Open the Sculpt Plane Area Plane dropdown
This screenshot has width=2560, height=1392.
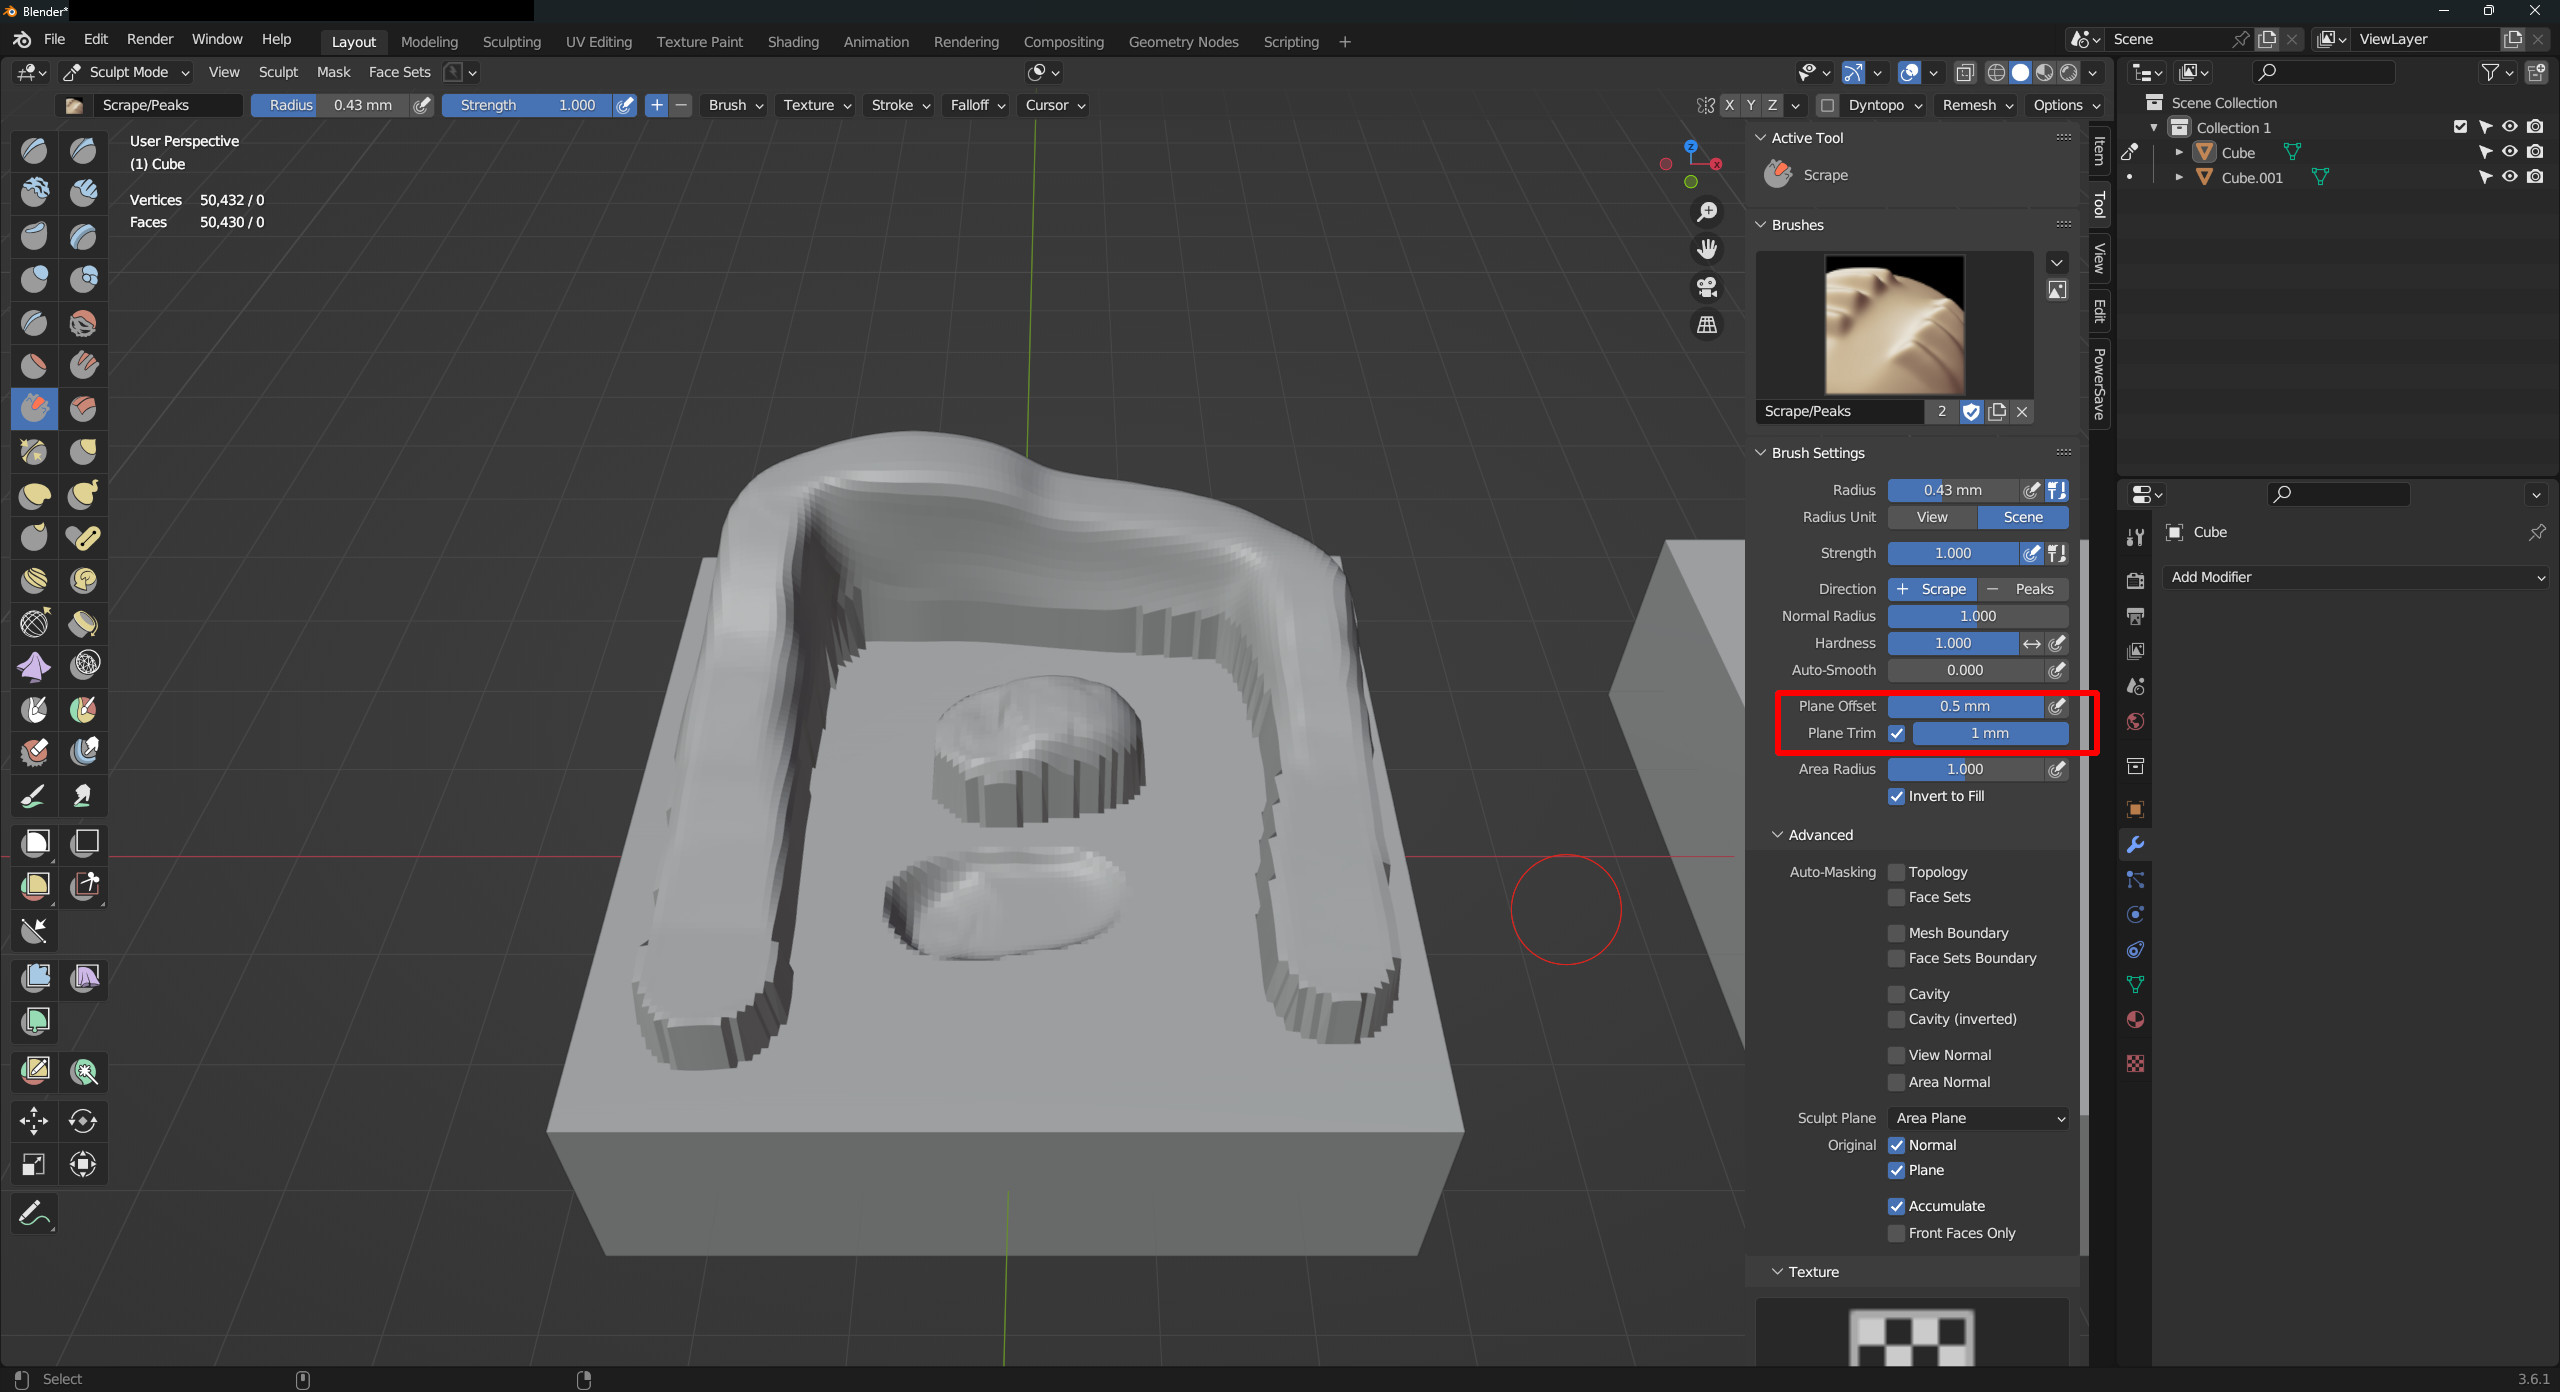[x=1978, y=1118]
